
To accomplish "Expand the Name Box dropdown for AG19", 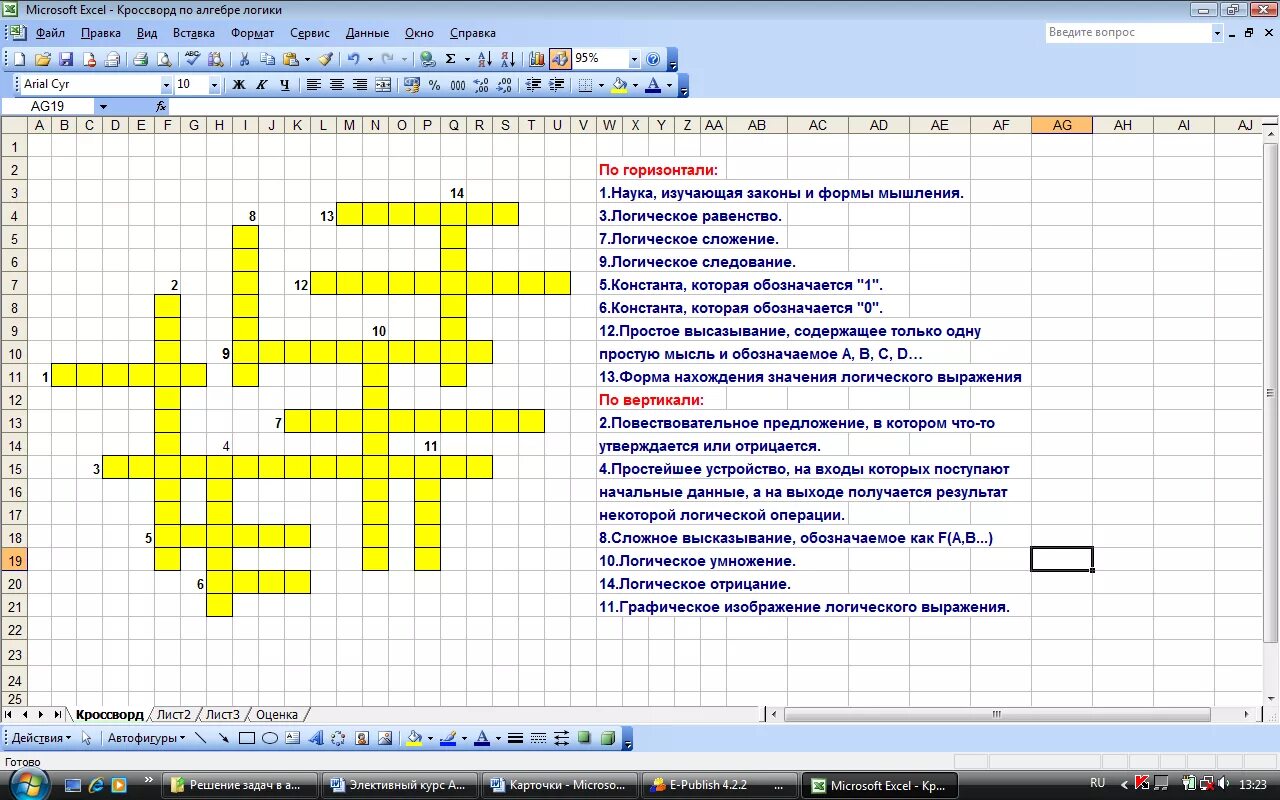I will (x=102, y=106).
